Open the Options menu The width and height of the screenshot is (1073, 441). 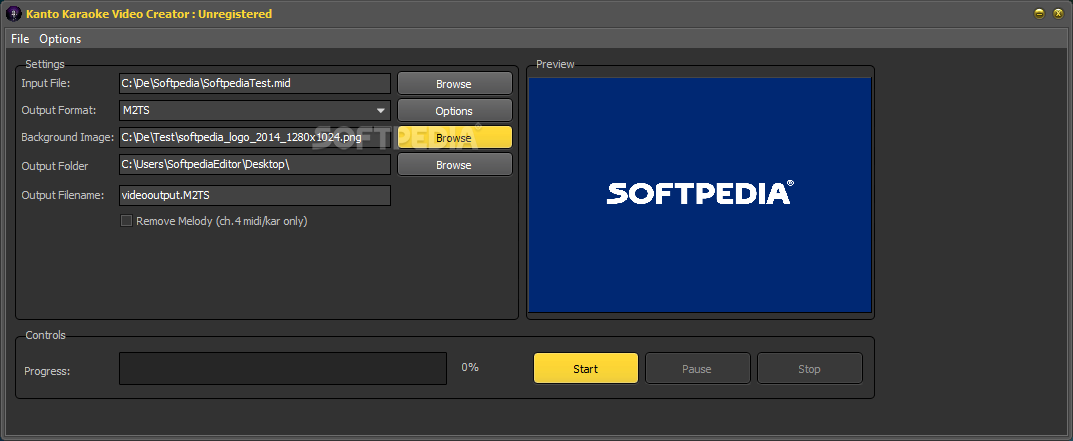pyautogui.click(x=60, y=39)
